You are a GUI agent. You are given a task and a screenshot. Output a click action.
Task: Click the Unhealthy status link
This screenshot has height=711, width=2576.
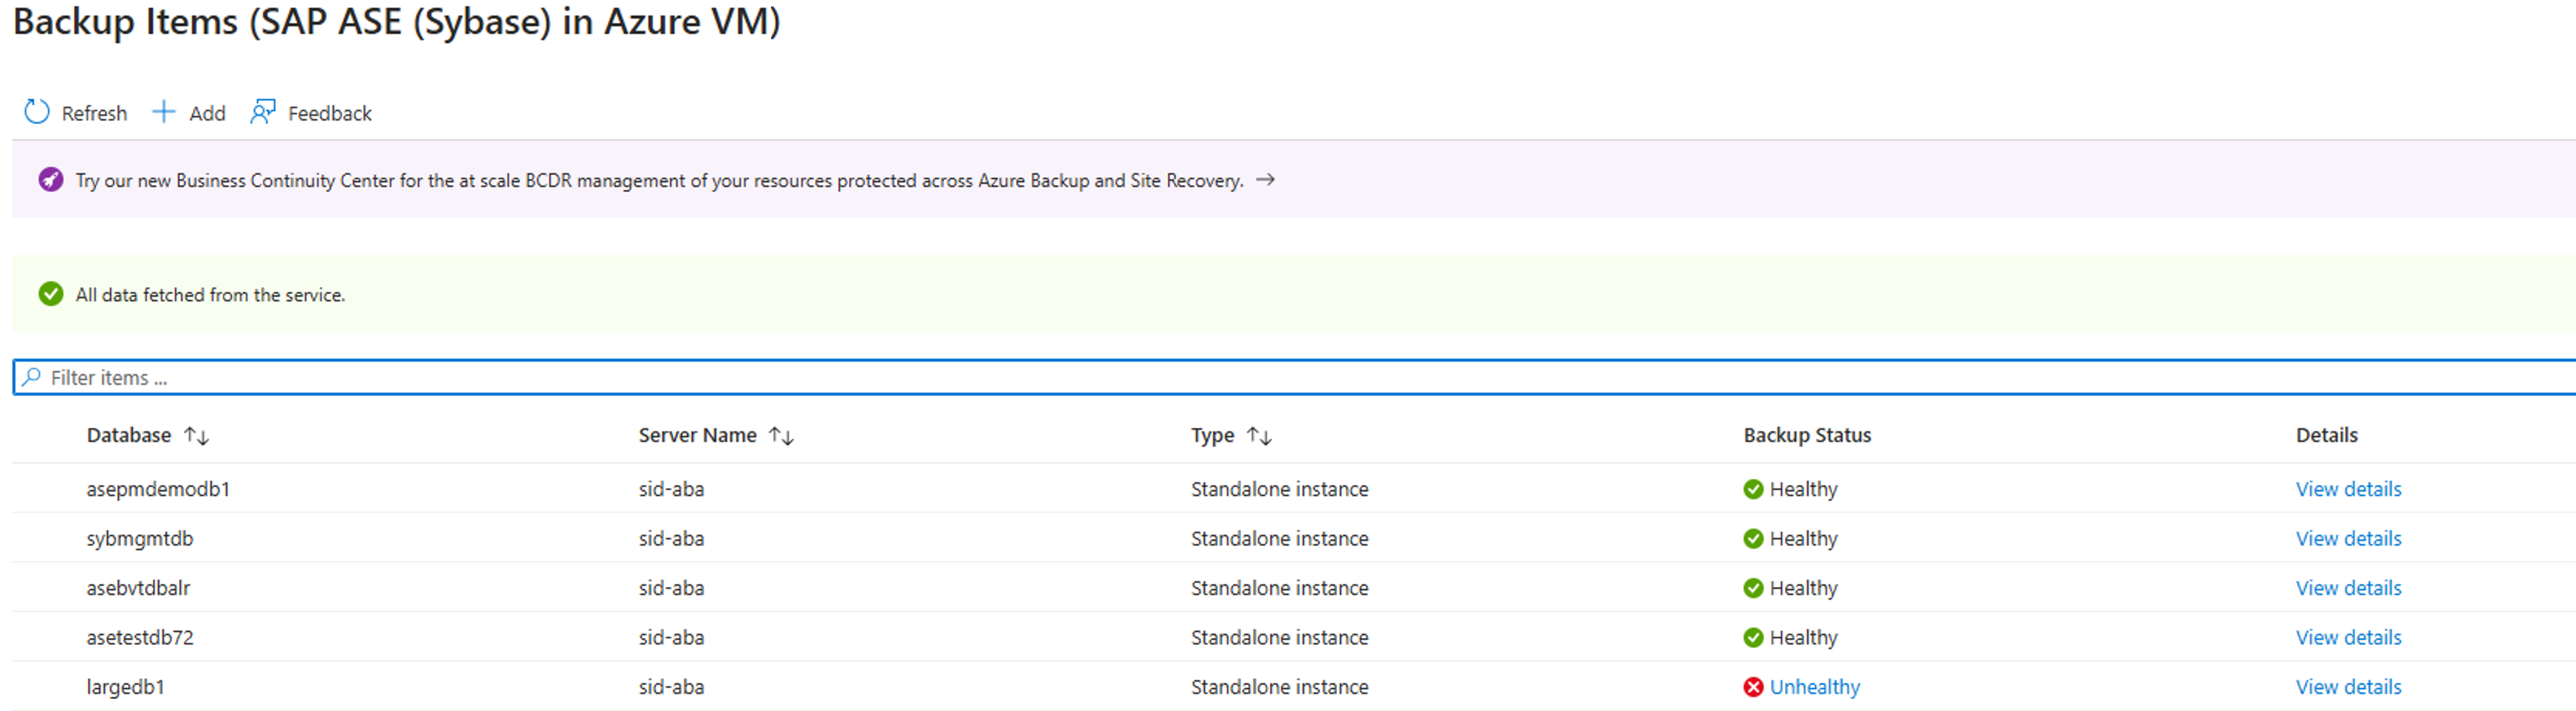(1814, 687)
